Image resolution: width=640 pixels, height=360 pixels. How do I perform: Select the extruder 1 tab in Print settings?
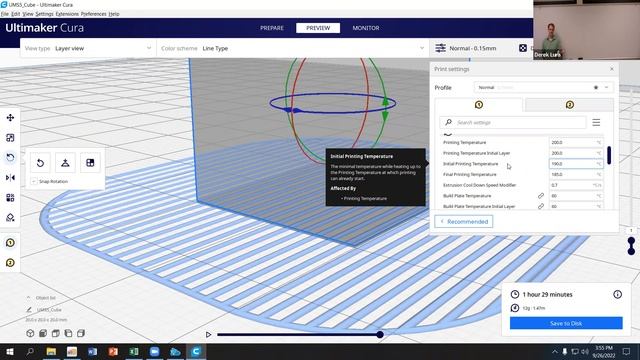tap(478, 105)
